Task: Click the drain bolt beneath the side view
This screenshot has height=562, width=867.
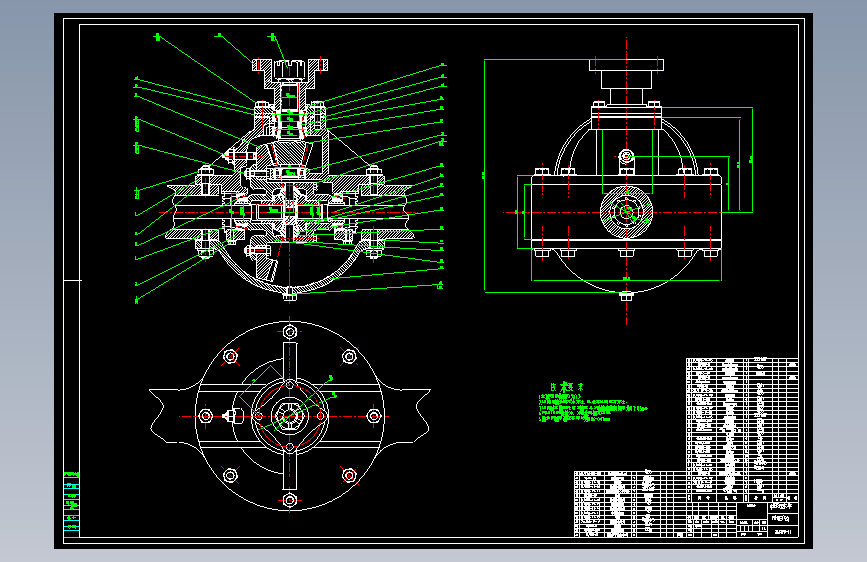Action: tap(626, 296)
